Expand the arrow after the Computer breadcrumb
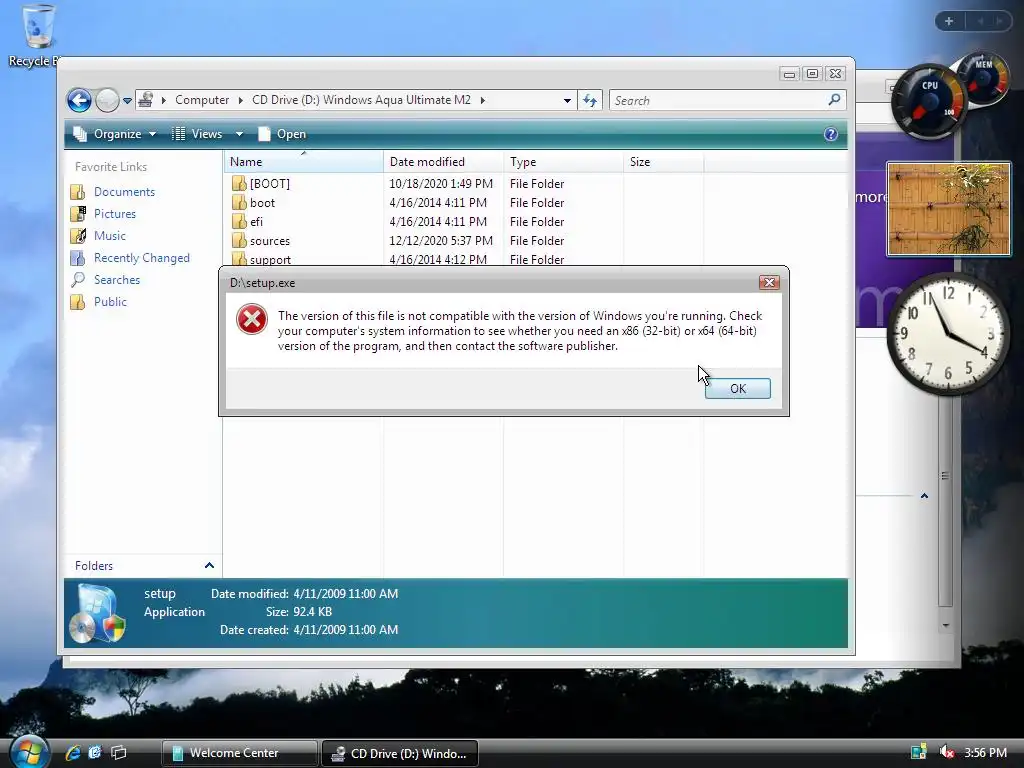This screenshot has height=768, width=1024. click(240, 100)
